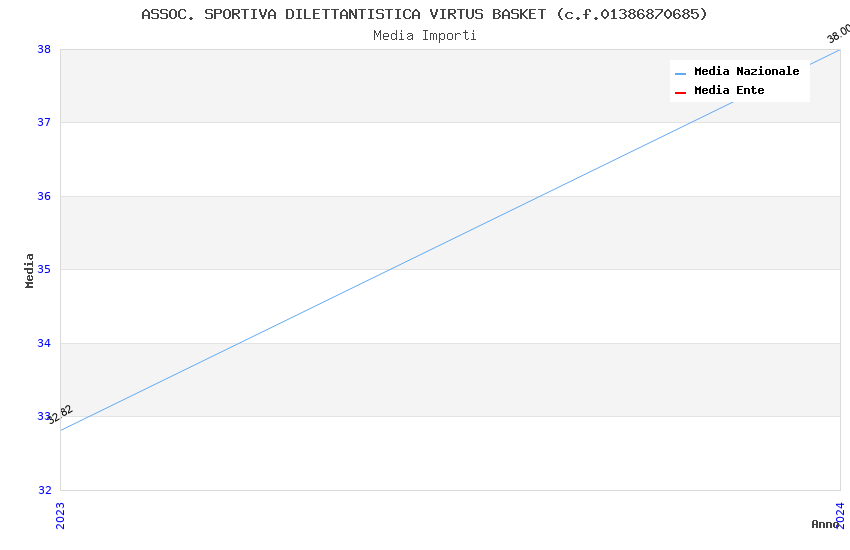The height and width of the screenshot is (550, 850).
Task: Click the 38 y-axis tick label
Action: [x=44, y=49]
